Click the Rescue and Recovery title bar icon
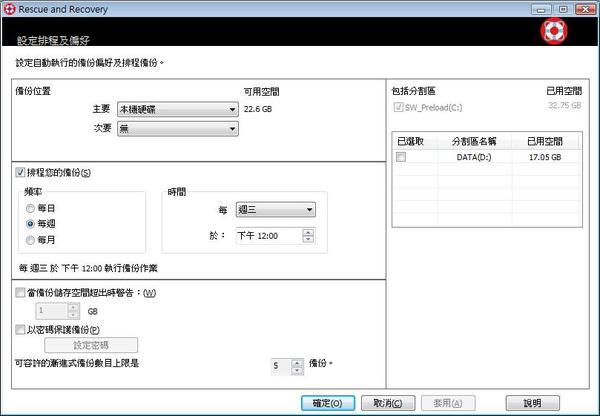This screenshot has height=416, width=600. tap(9, 9)
